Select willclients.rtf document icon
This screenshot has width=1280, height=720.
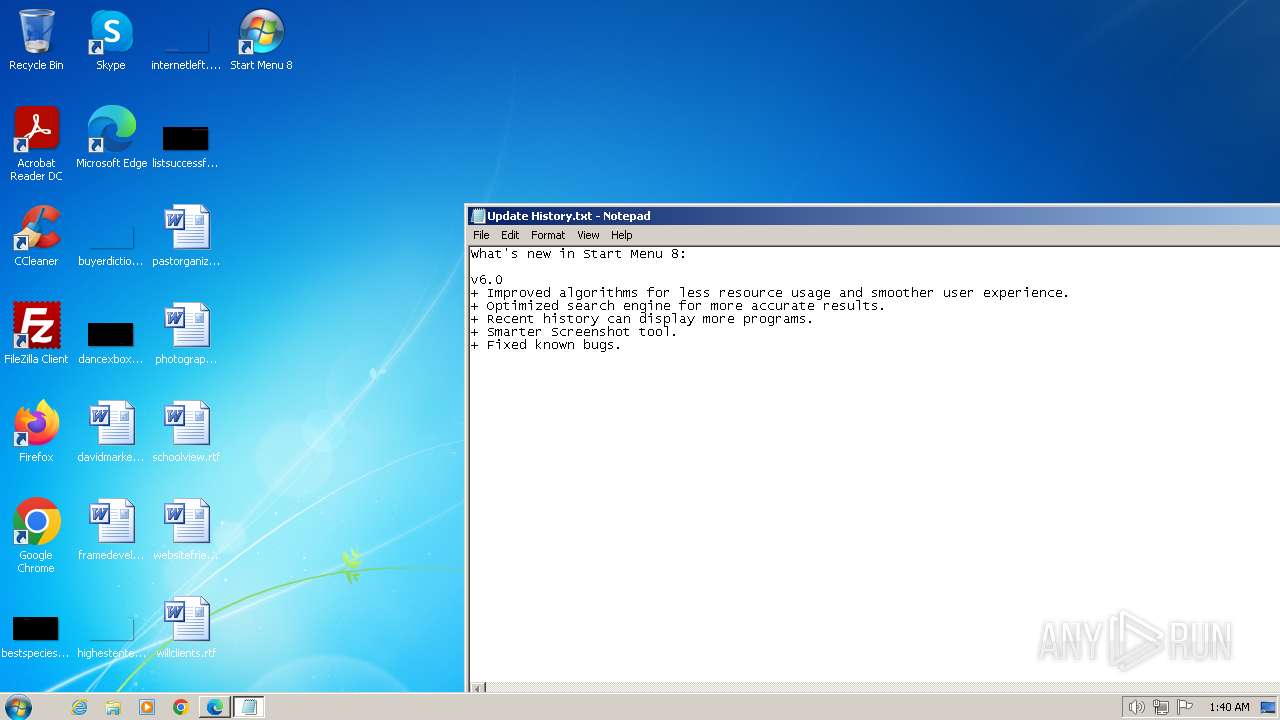[186, 628]
